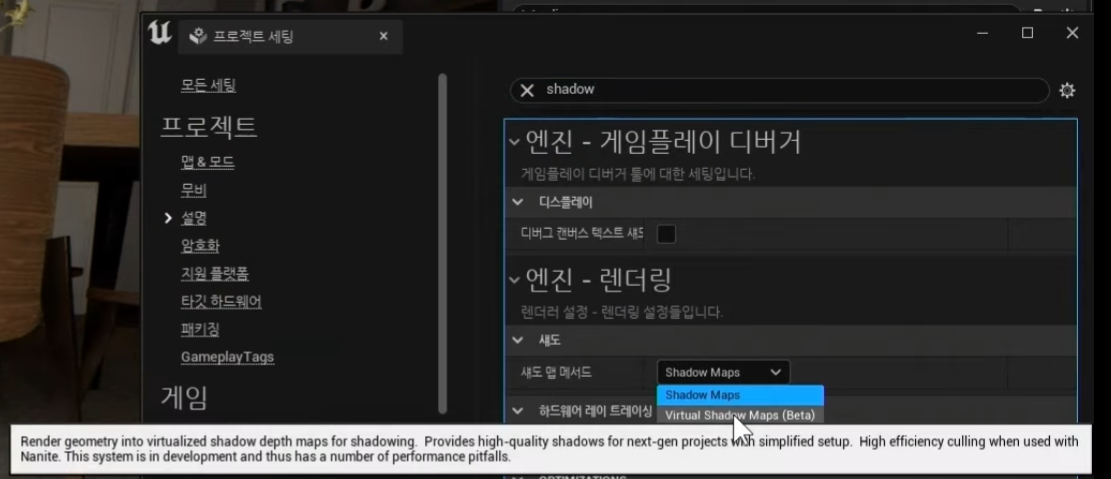Click the left sidebar scrollbar
This screenshot has height=479, width=1111.
[x=443, y=243]
